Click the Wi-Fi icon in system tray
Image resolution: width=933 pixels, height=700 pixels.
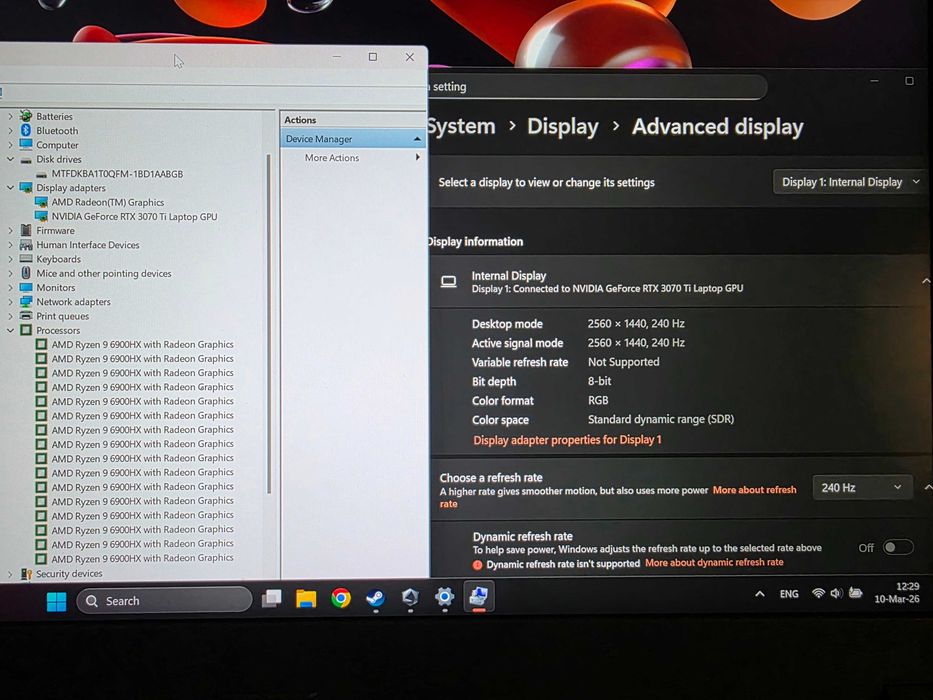pyautogui.click(x=819, y=593)
